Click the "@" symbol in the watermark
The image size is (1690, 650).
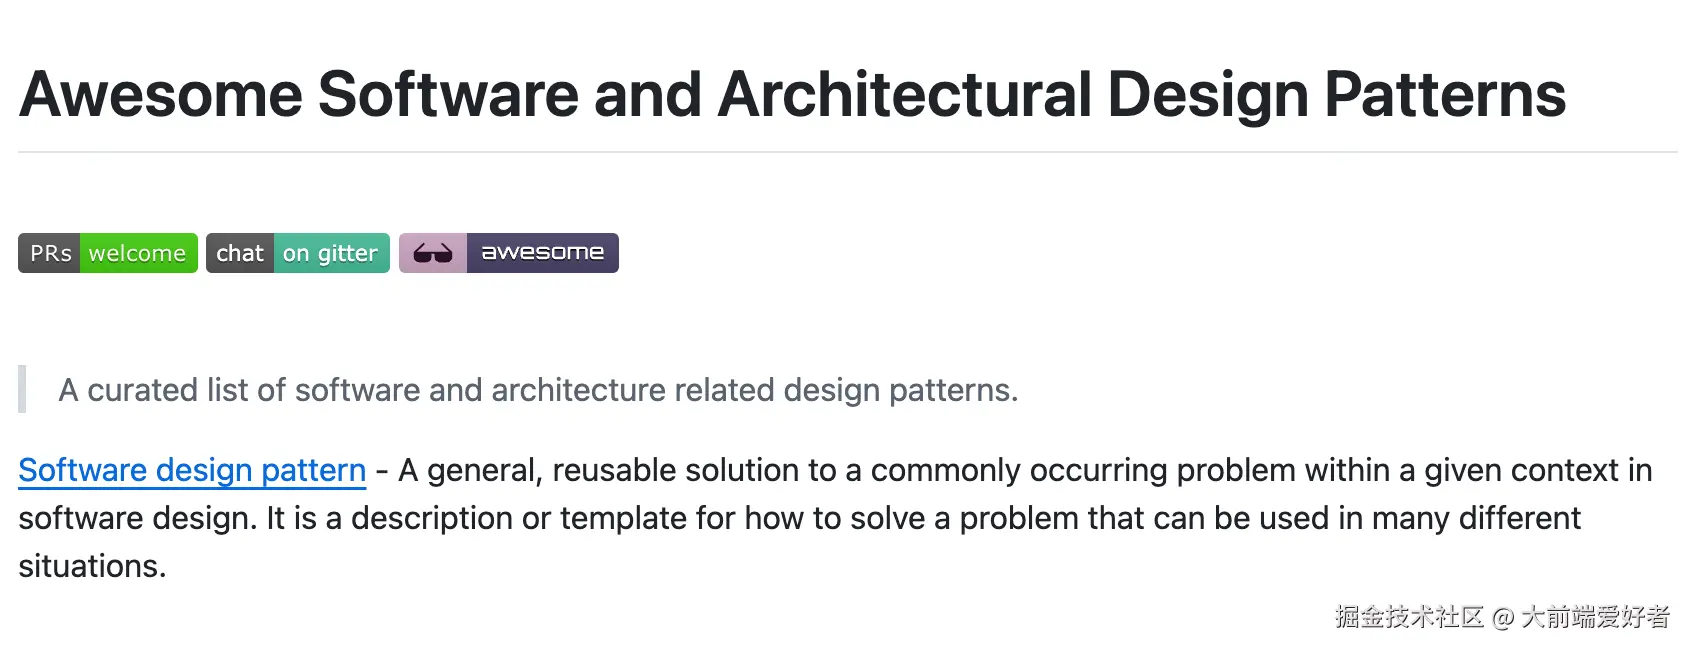1502,618
